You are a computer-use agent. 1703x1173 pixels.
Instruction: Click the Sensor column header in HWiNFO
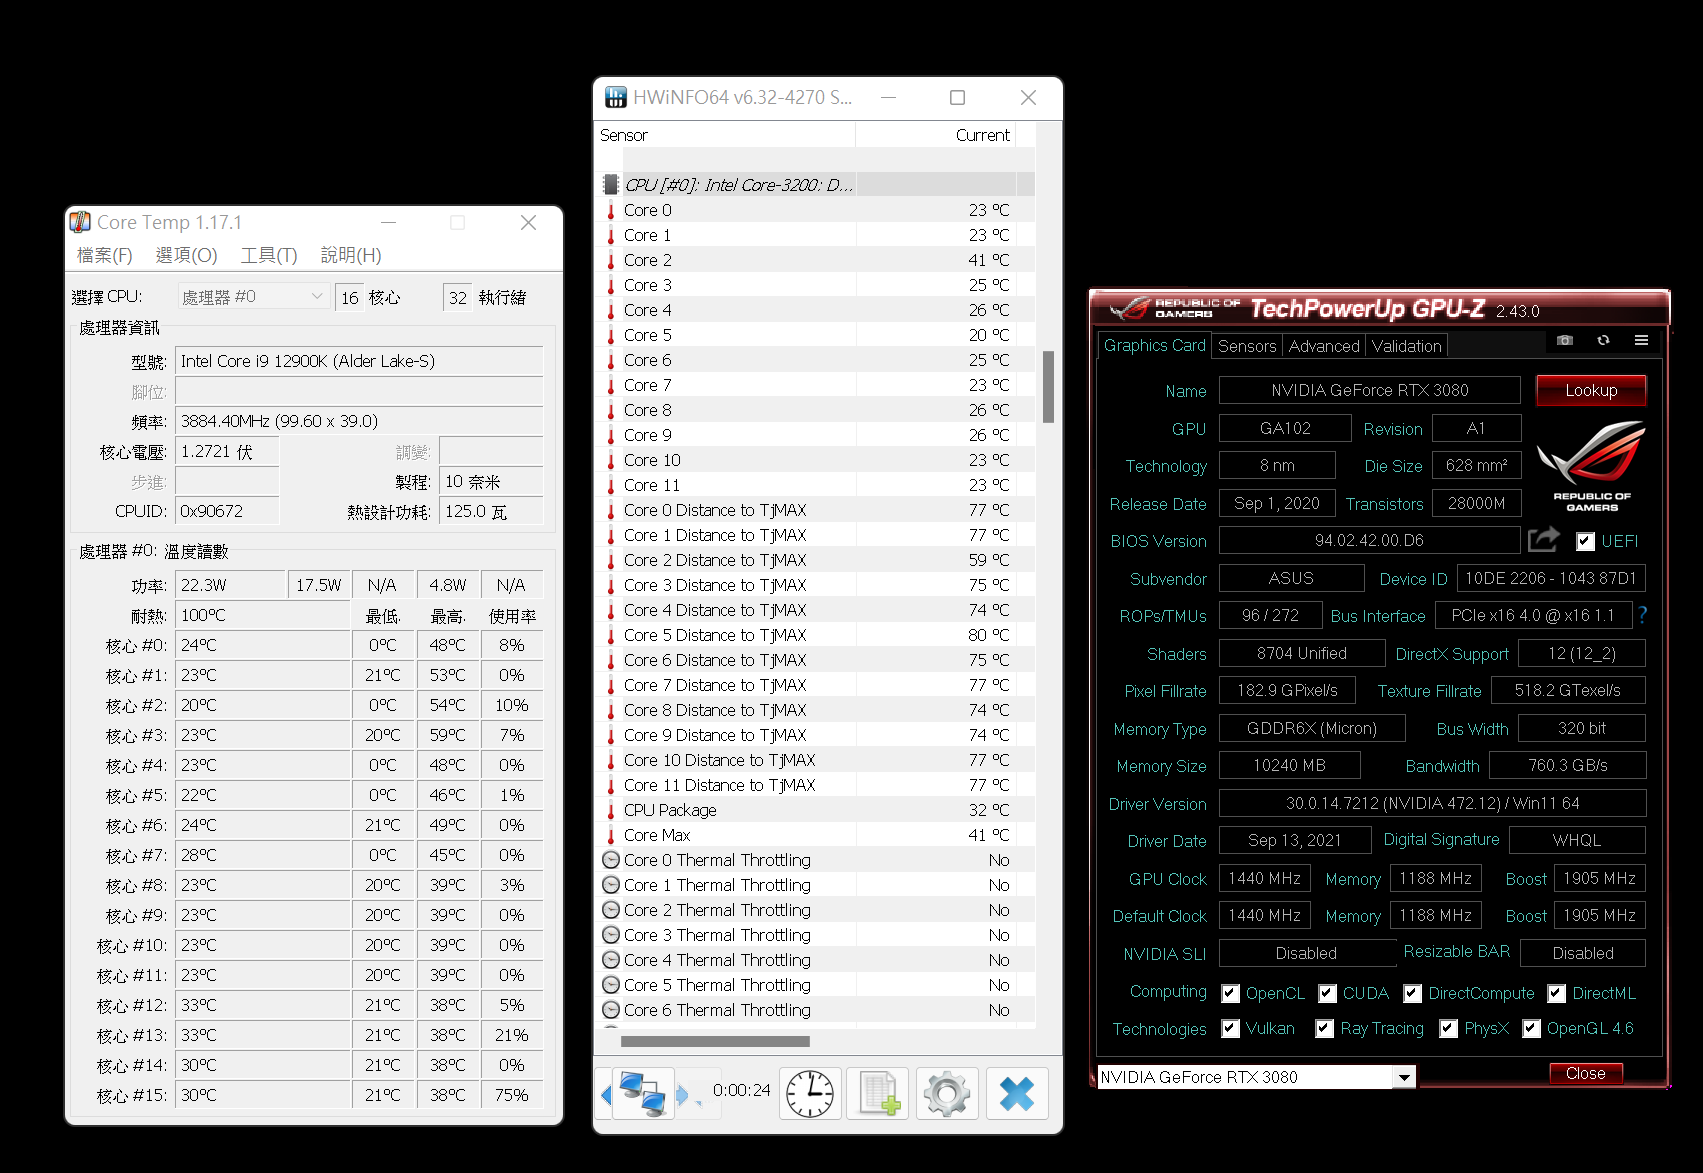click(x=726, y=135)
